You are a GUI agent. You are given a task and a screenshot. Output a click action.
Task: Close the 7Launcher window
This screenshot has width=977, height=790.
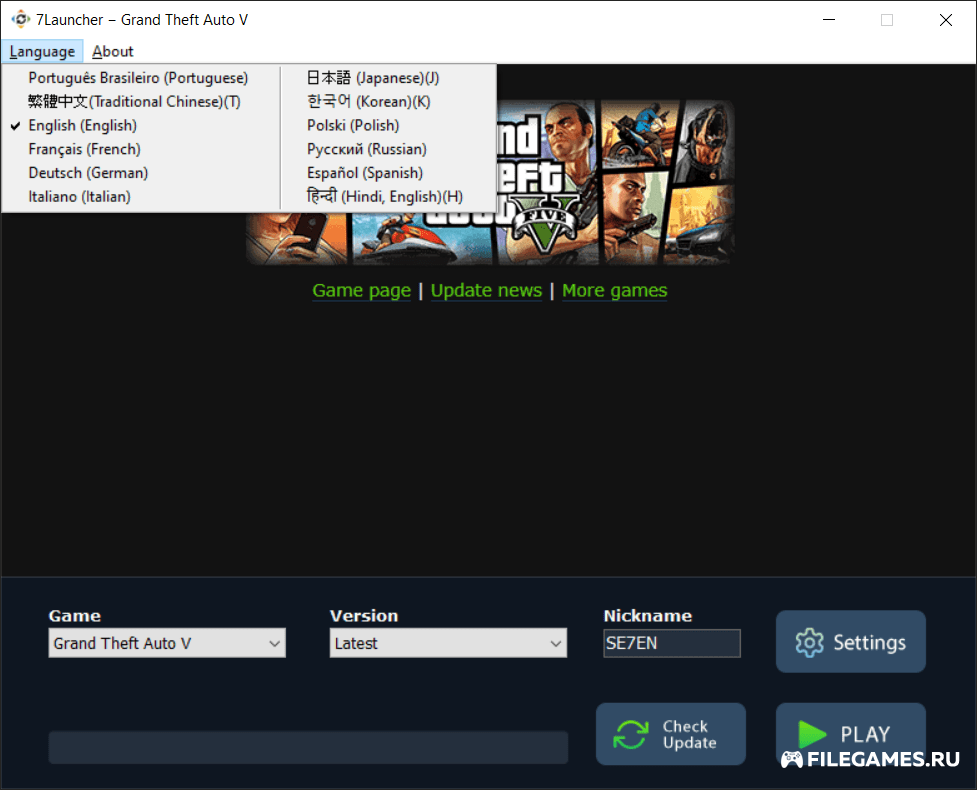[x=945, y=20]
